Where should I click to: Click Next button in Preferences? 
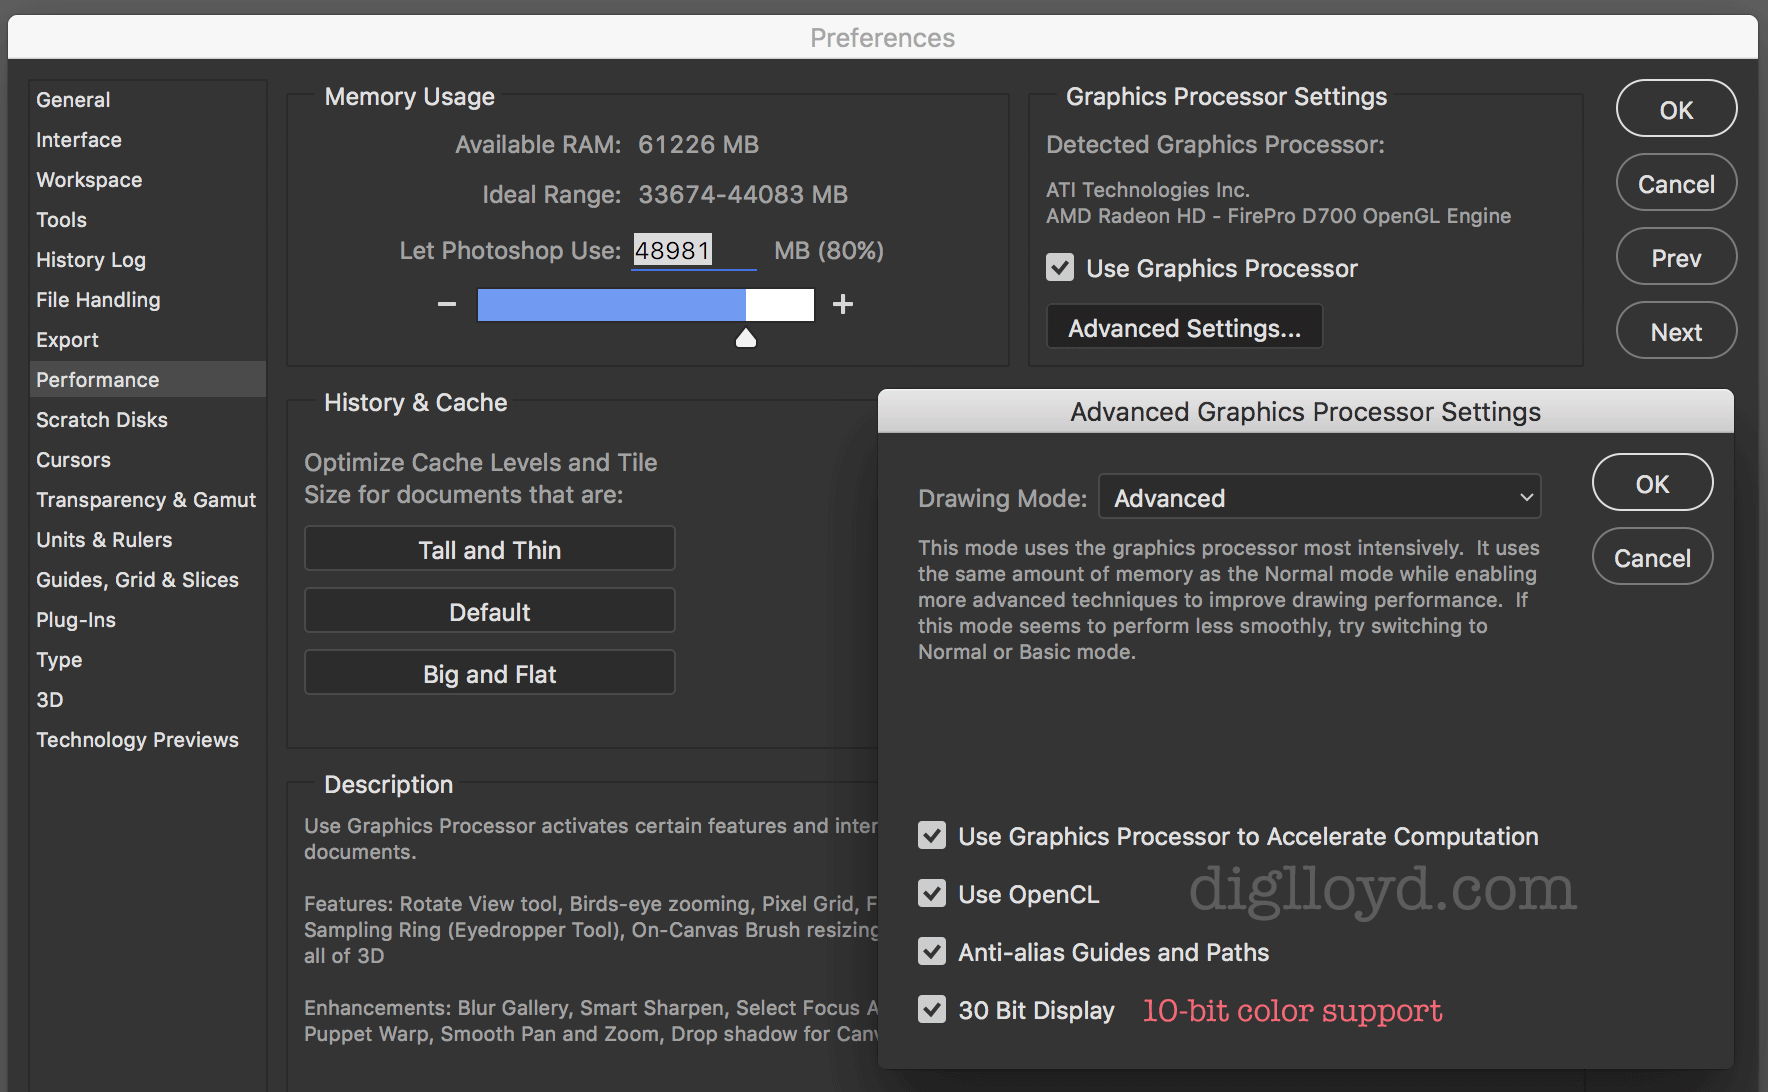tap(1676, 331)
